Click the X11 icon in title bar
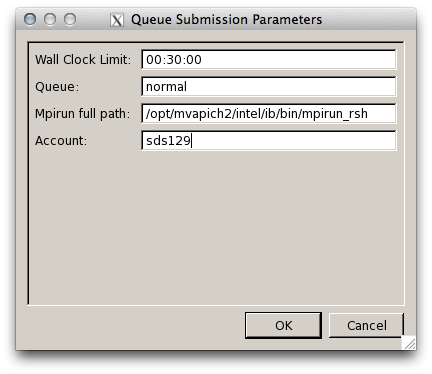Screen dimensions: 432x374 [117, 20]
